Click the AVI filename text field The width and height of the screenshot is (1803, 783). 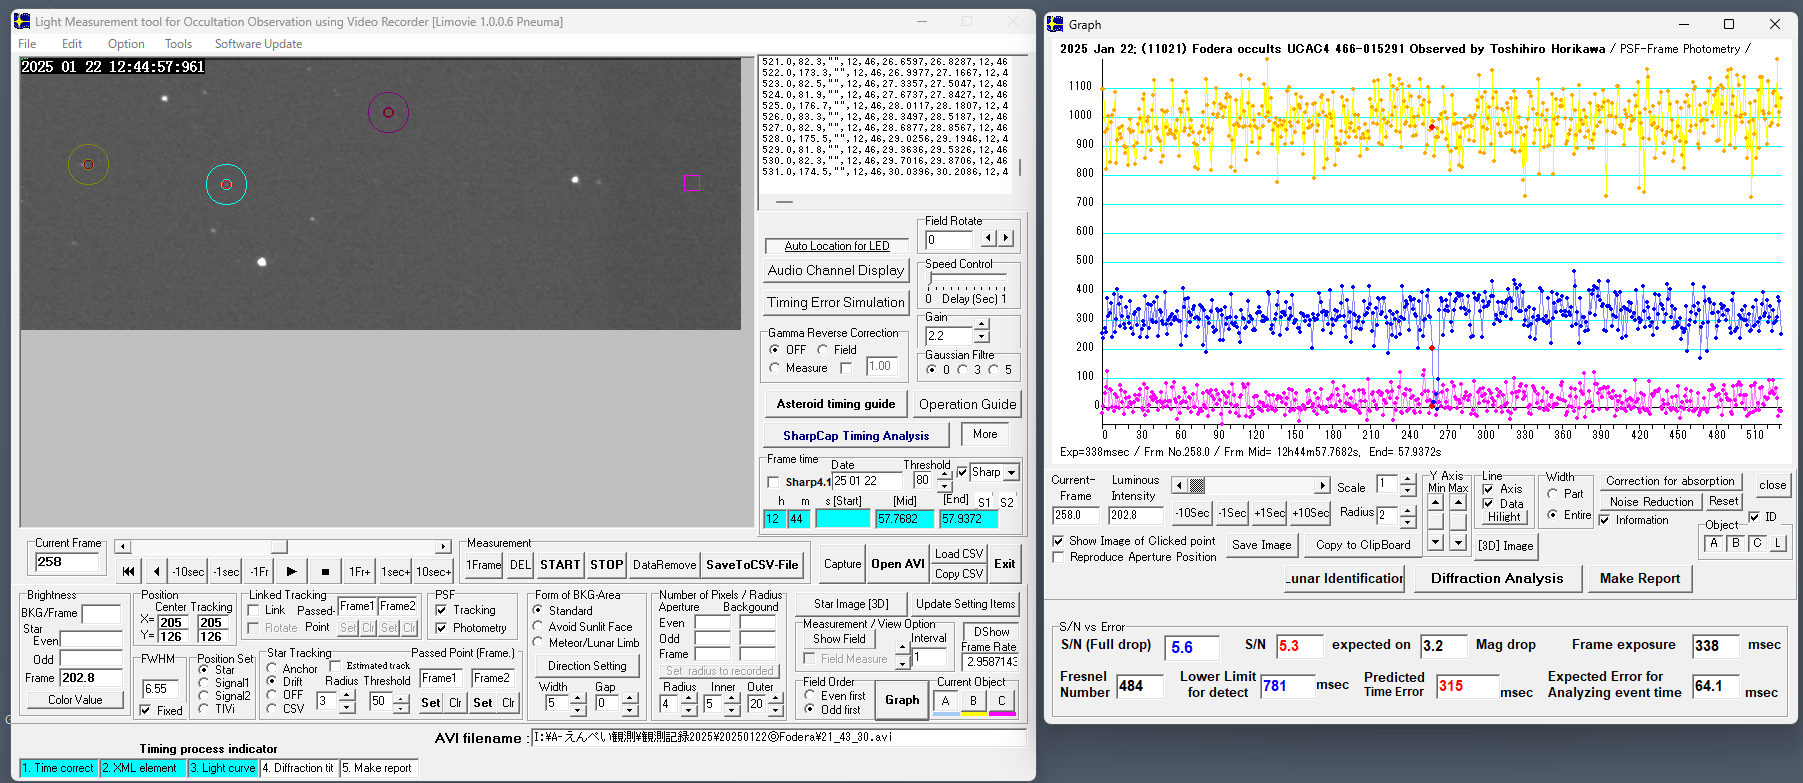tap(778, 737)
